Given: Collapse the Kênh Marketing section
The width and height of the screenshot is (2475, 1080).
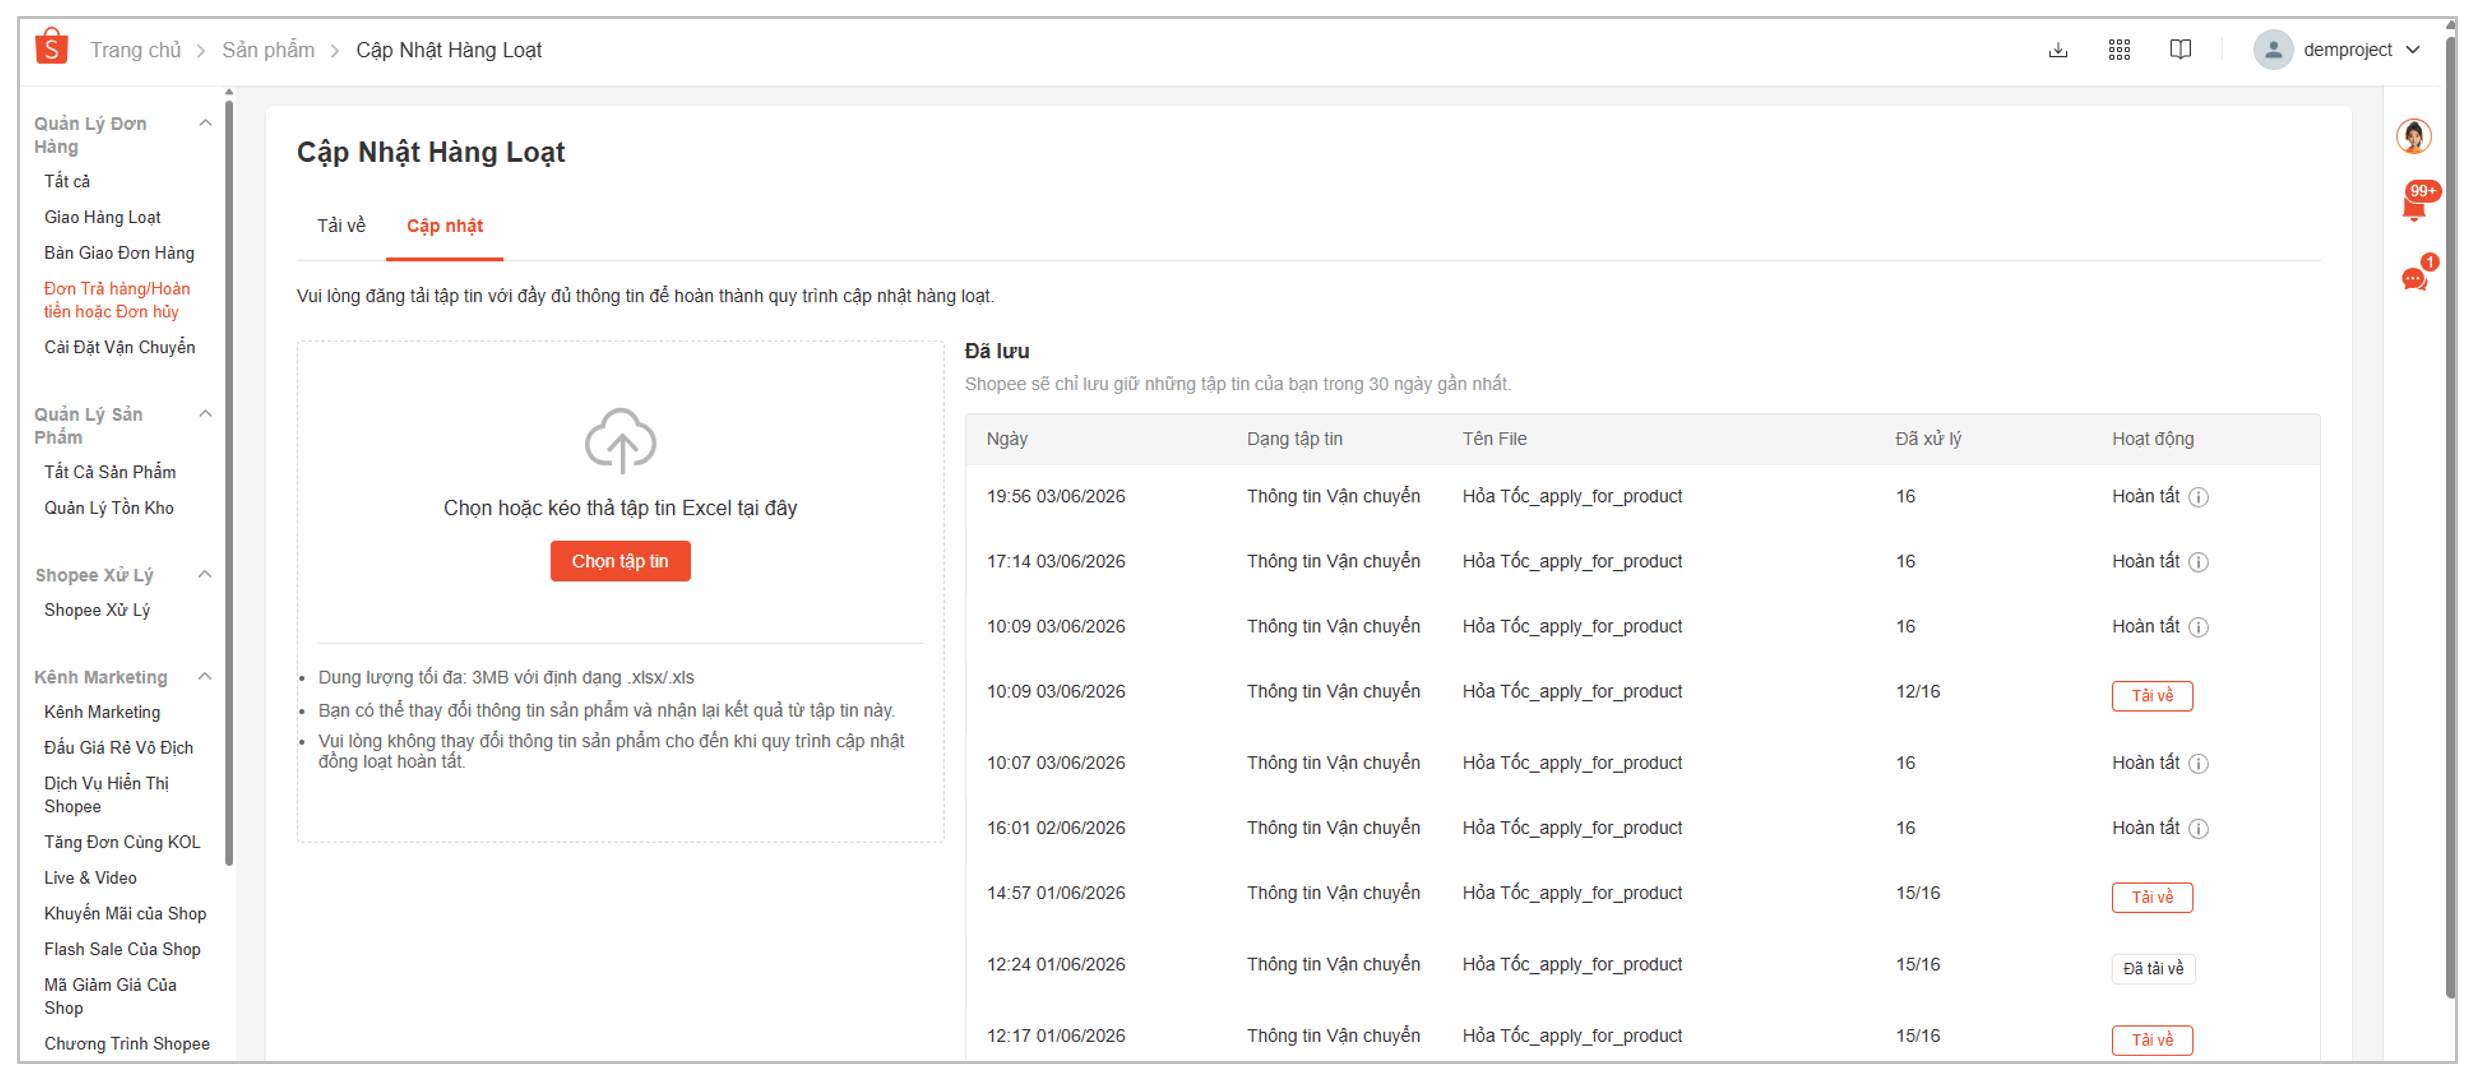Looking at the screenshot, I should [205, 677].
